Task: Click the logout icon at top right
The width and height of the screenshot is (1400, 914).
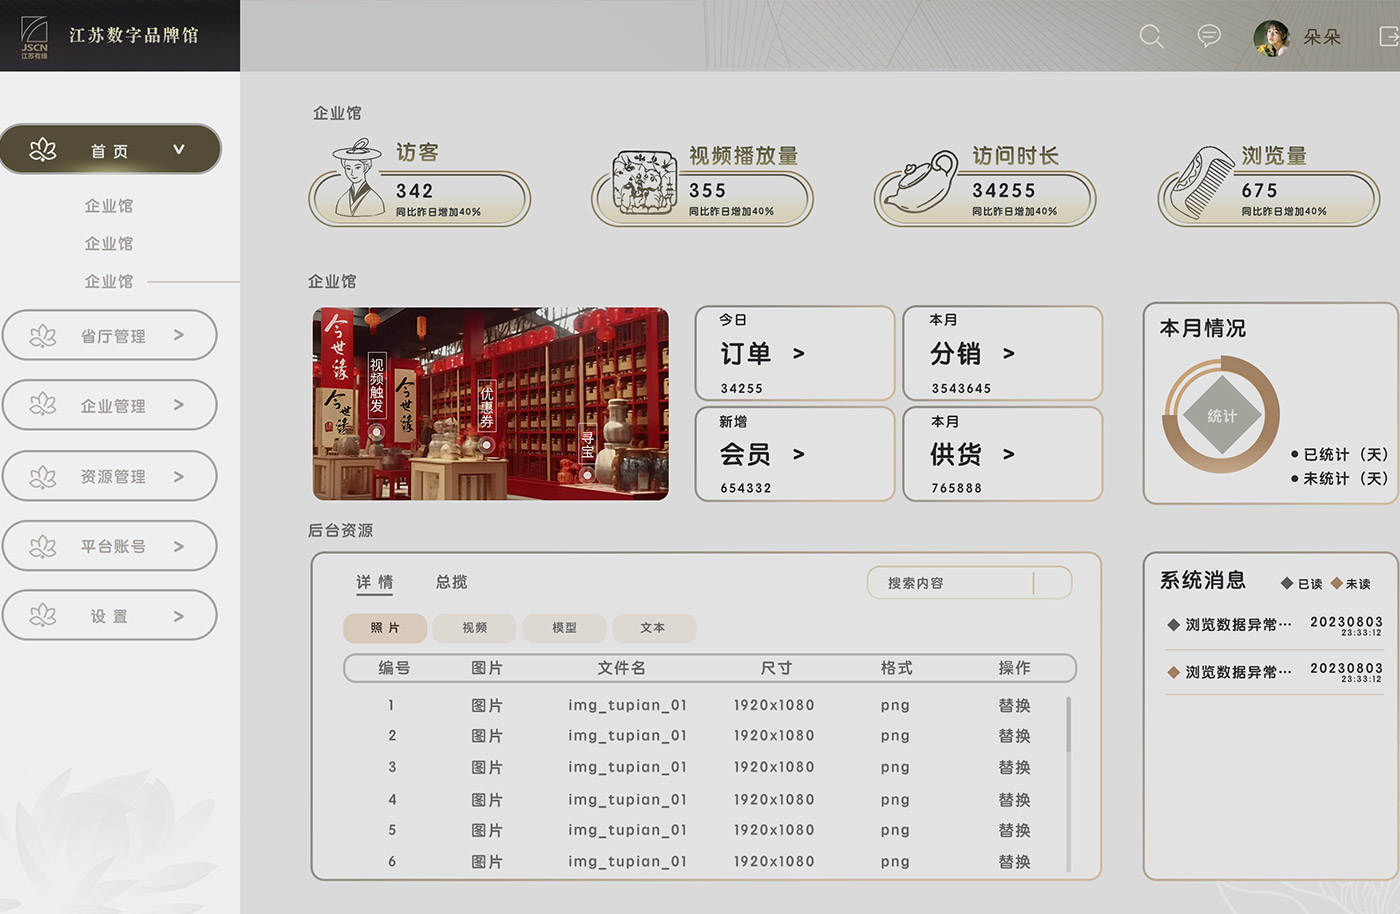Action: (x=1389, y=37)
